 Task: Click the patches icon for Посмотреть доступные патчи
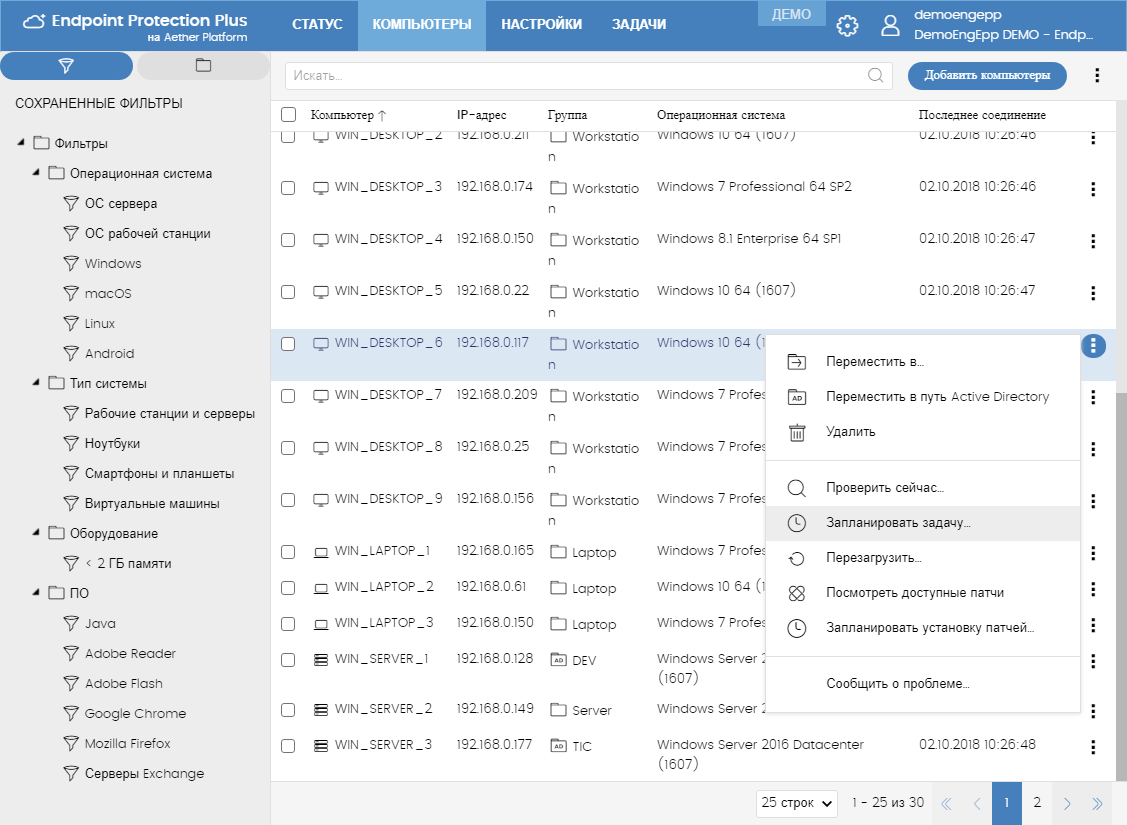pos(797,593)
